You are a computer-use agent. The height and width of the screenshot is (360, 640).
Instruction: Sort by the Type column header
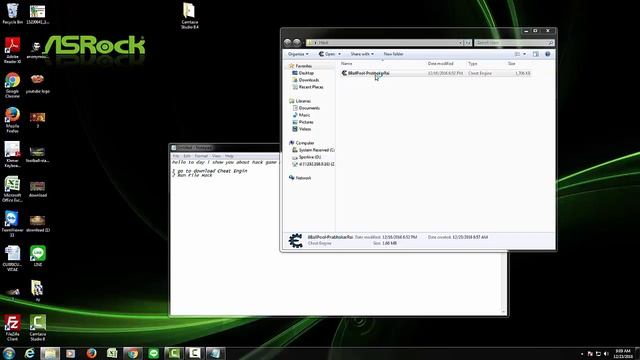[473, 64]
